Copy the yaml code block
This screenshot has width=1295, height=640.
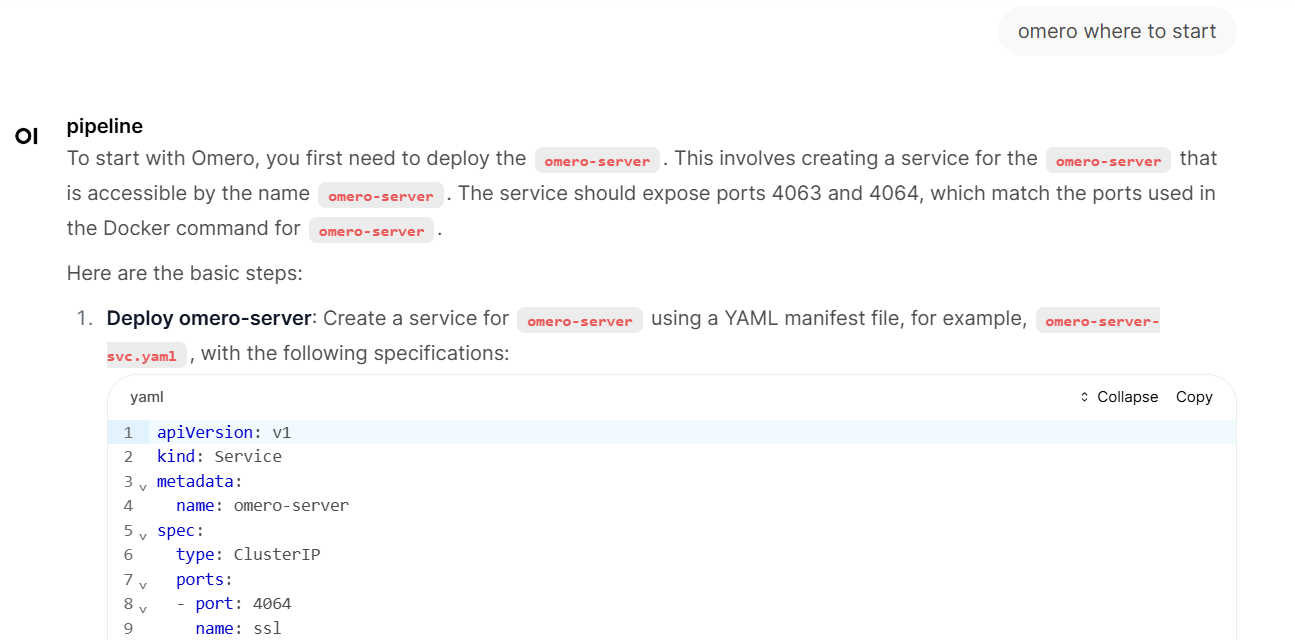1193,397
